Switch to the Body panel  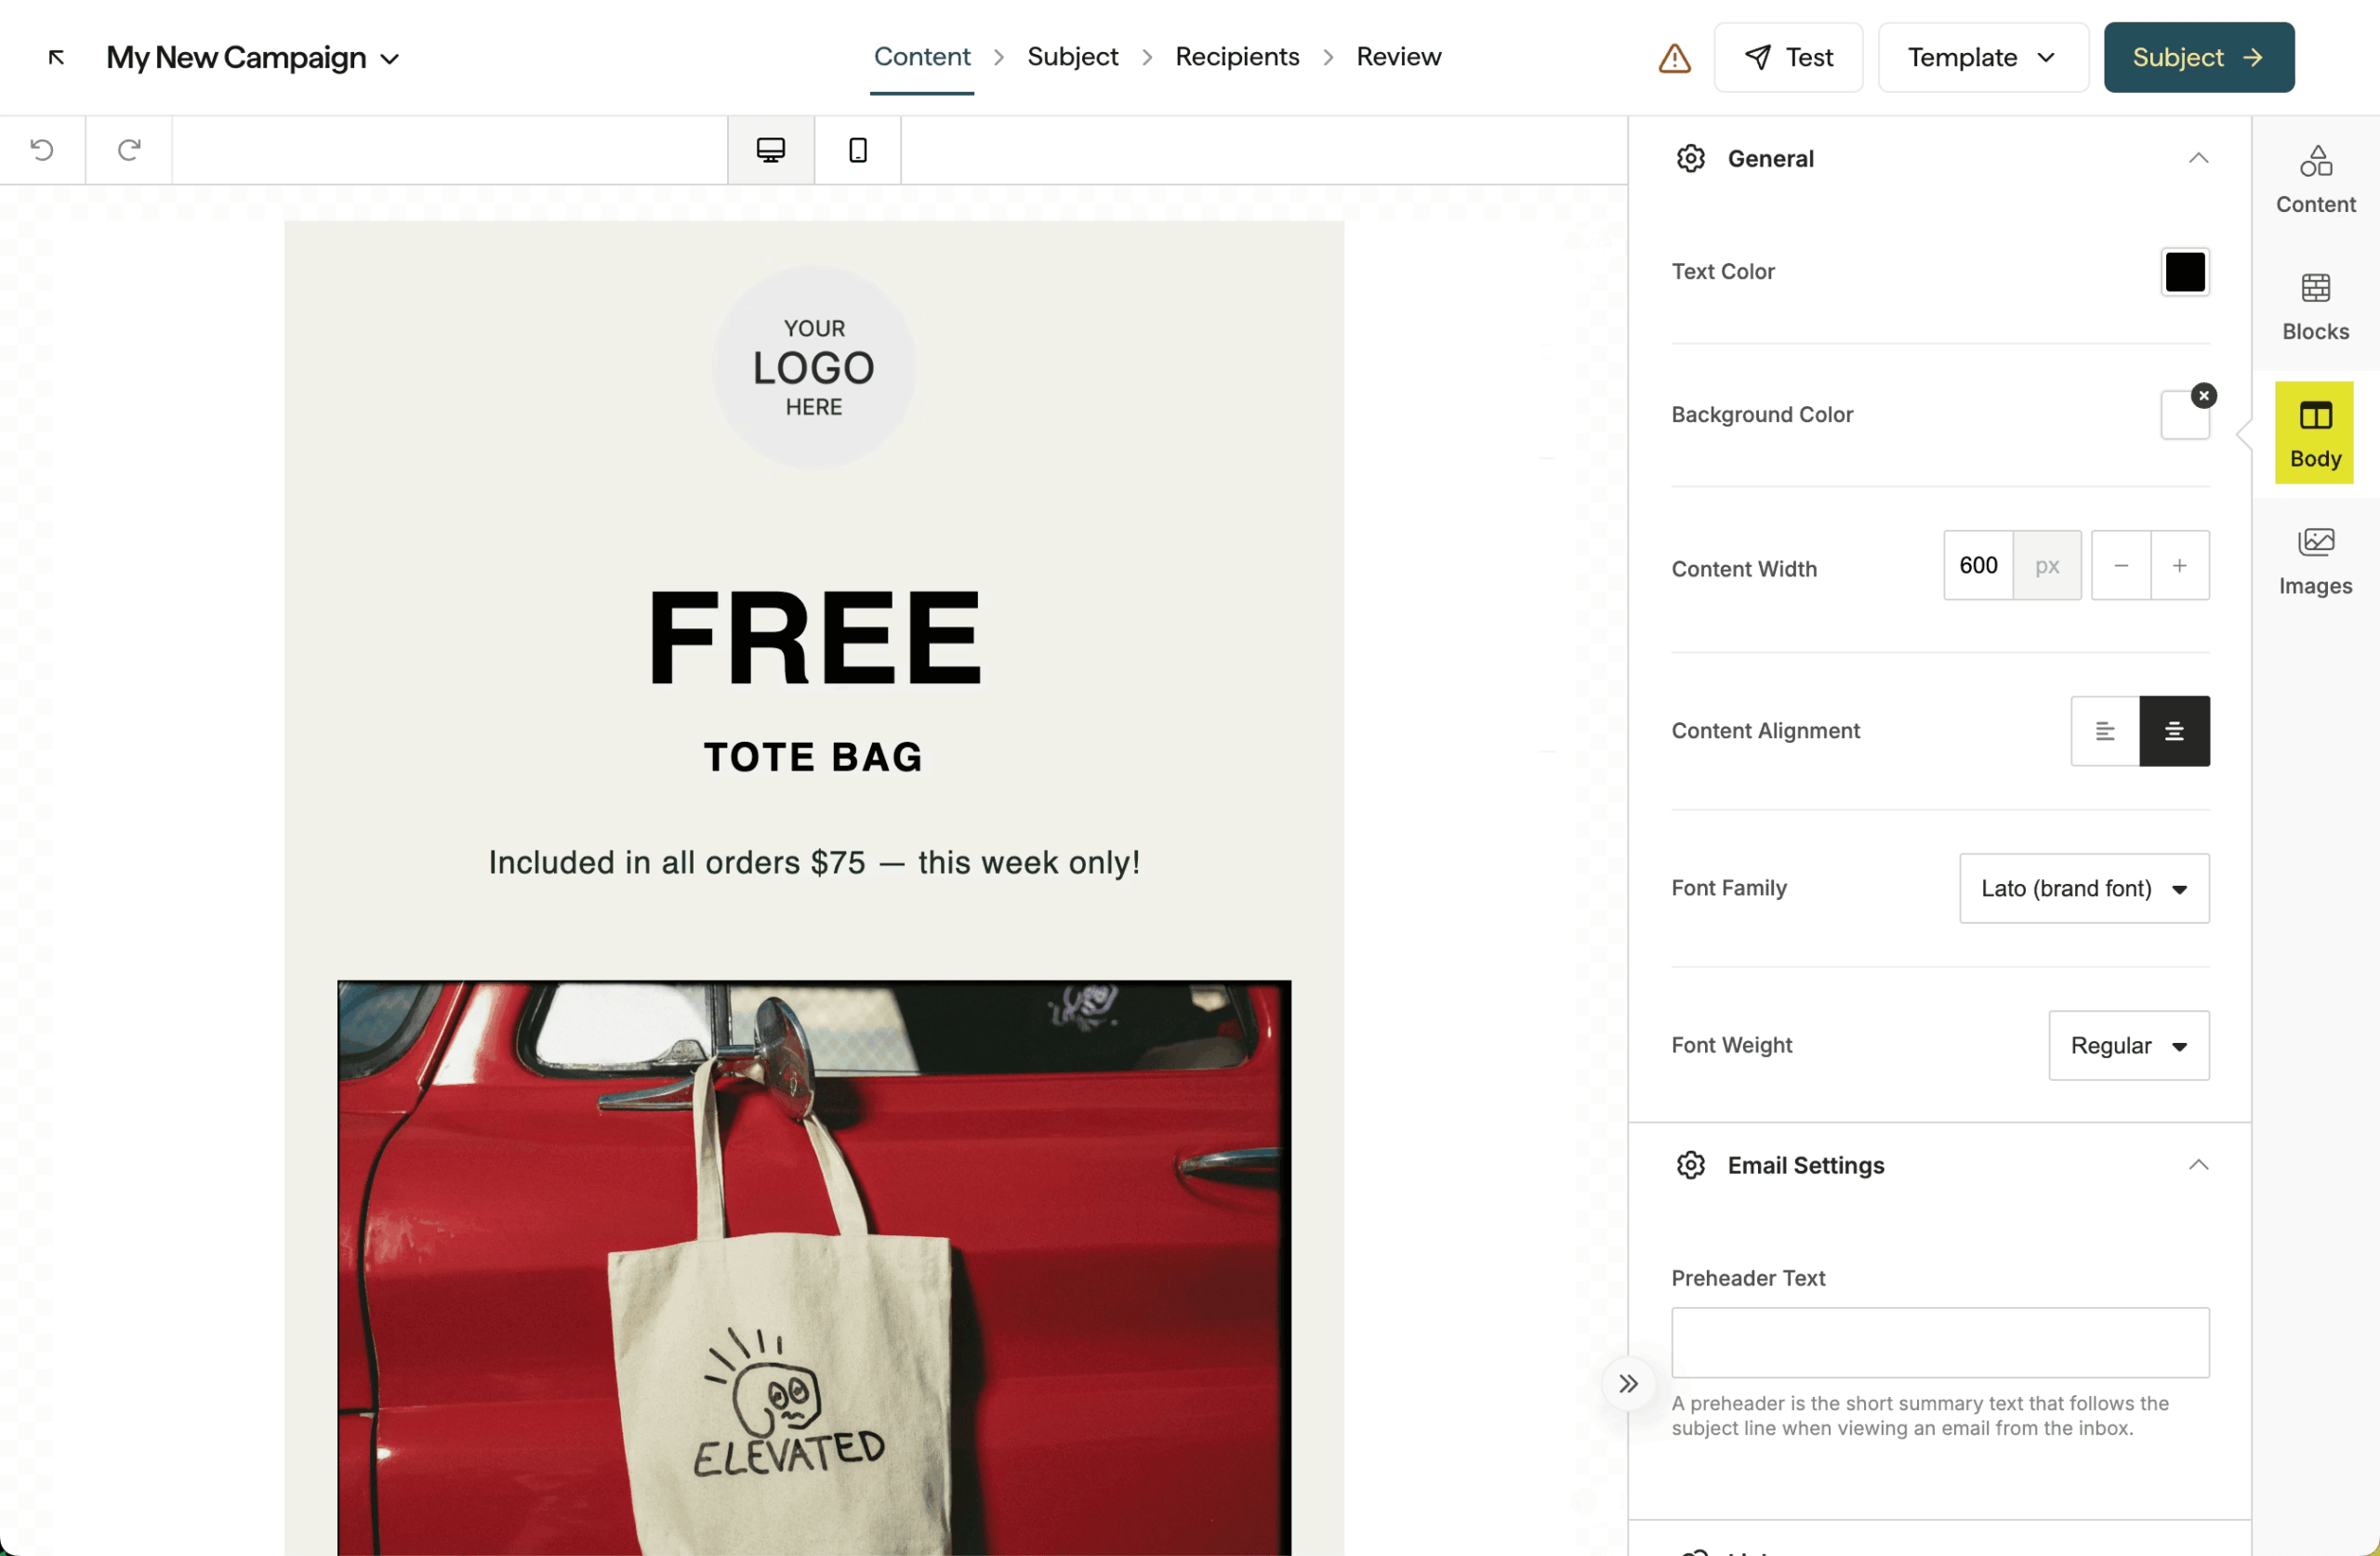[x=2315, y=432]
